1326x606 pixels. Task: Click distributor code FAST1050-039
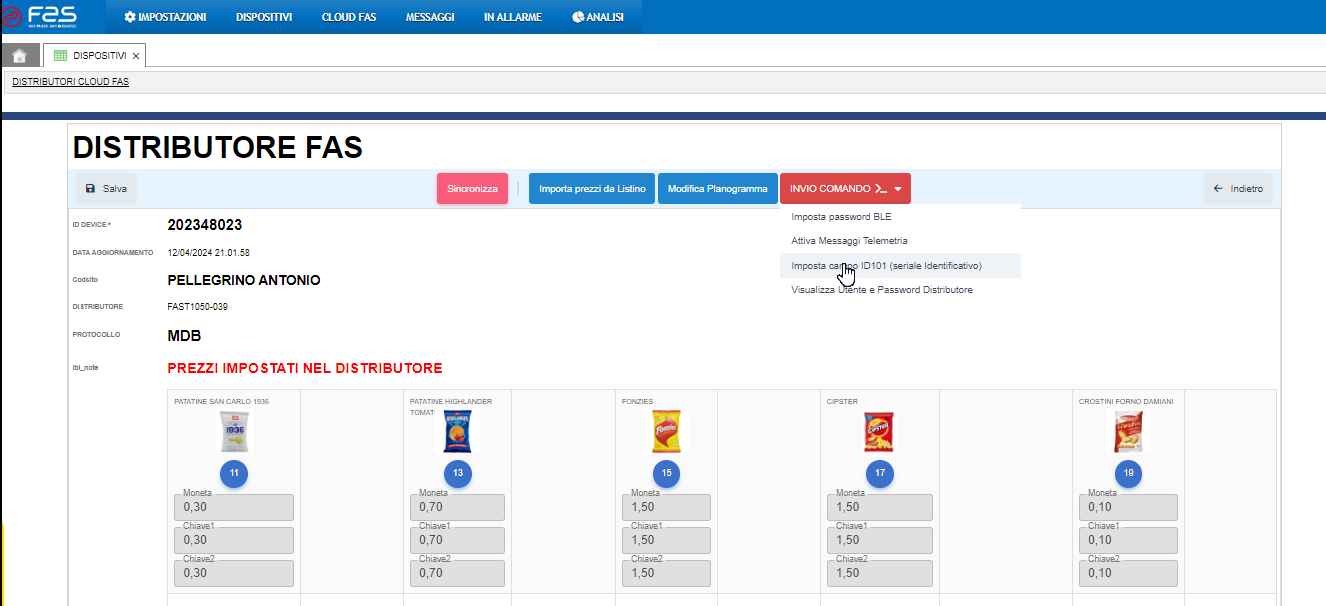point(198,306)
